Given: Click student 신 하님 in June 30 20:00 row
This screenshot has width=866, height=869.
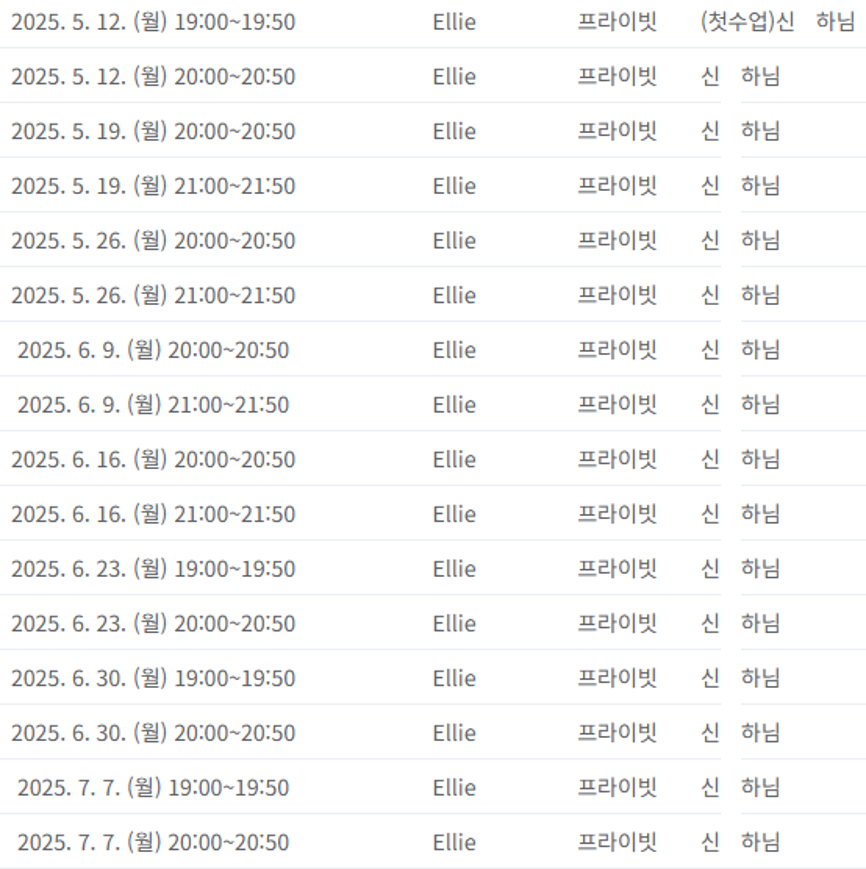Looking at the screenshot, I should point(740,733).
